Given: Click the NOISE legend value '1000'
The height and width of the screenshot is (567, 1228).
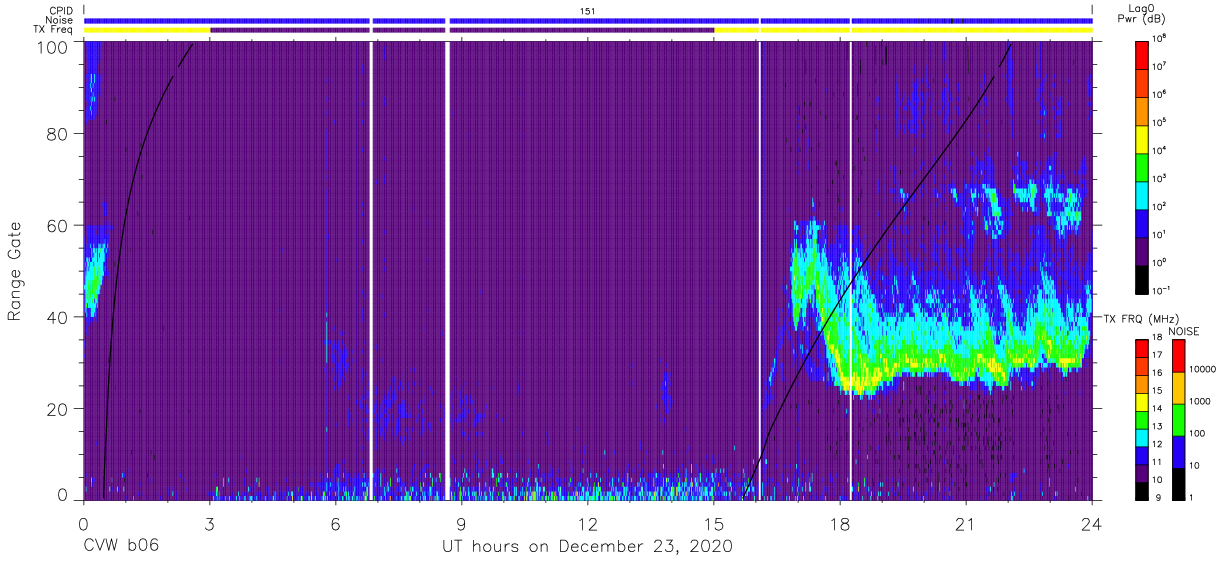Looking at the screenshot, I should (x=1199, y=401).
